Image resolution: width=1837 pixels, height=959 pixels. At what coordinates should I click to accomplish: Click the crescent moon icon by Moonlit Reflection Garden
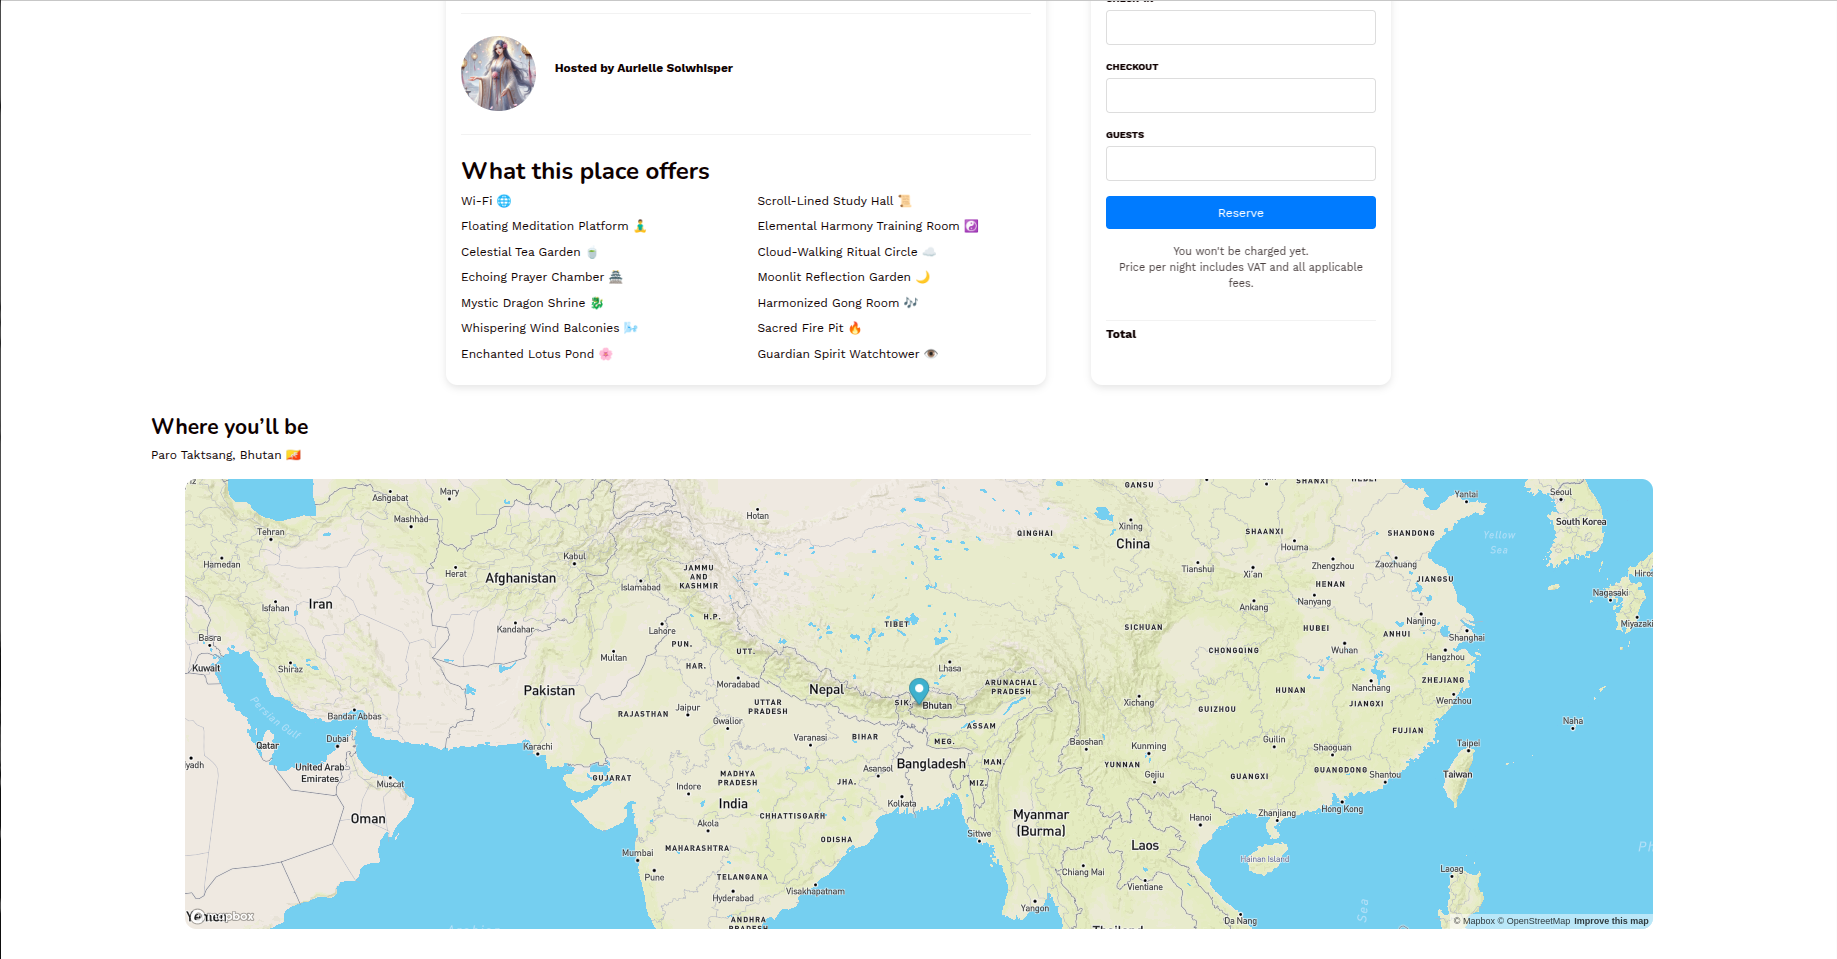point(923,277)
